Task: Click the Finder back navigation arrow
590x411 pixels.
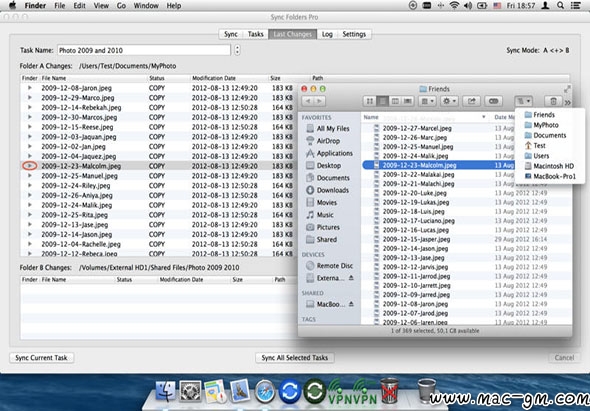Action: pyautogui.click(x=308, y=101)
